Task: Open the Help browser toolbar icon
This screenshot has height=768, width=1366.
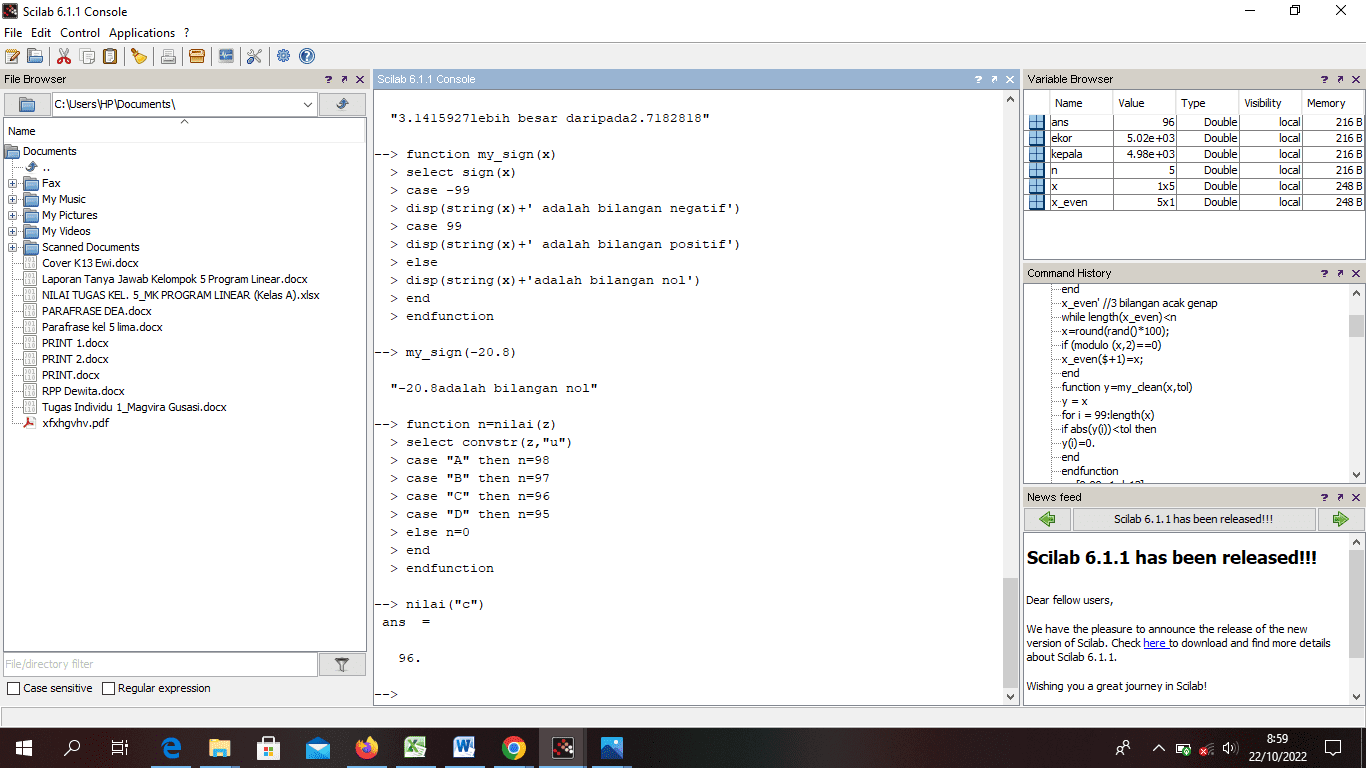Action: click(x=307, y=56)
